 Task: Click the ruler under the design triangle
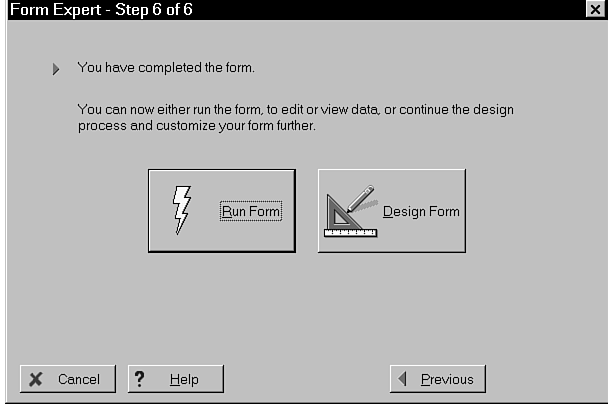click(350, 232)
